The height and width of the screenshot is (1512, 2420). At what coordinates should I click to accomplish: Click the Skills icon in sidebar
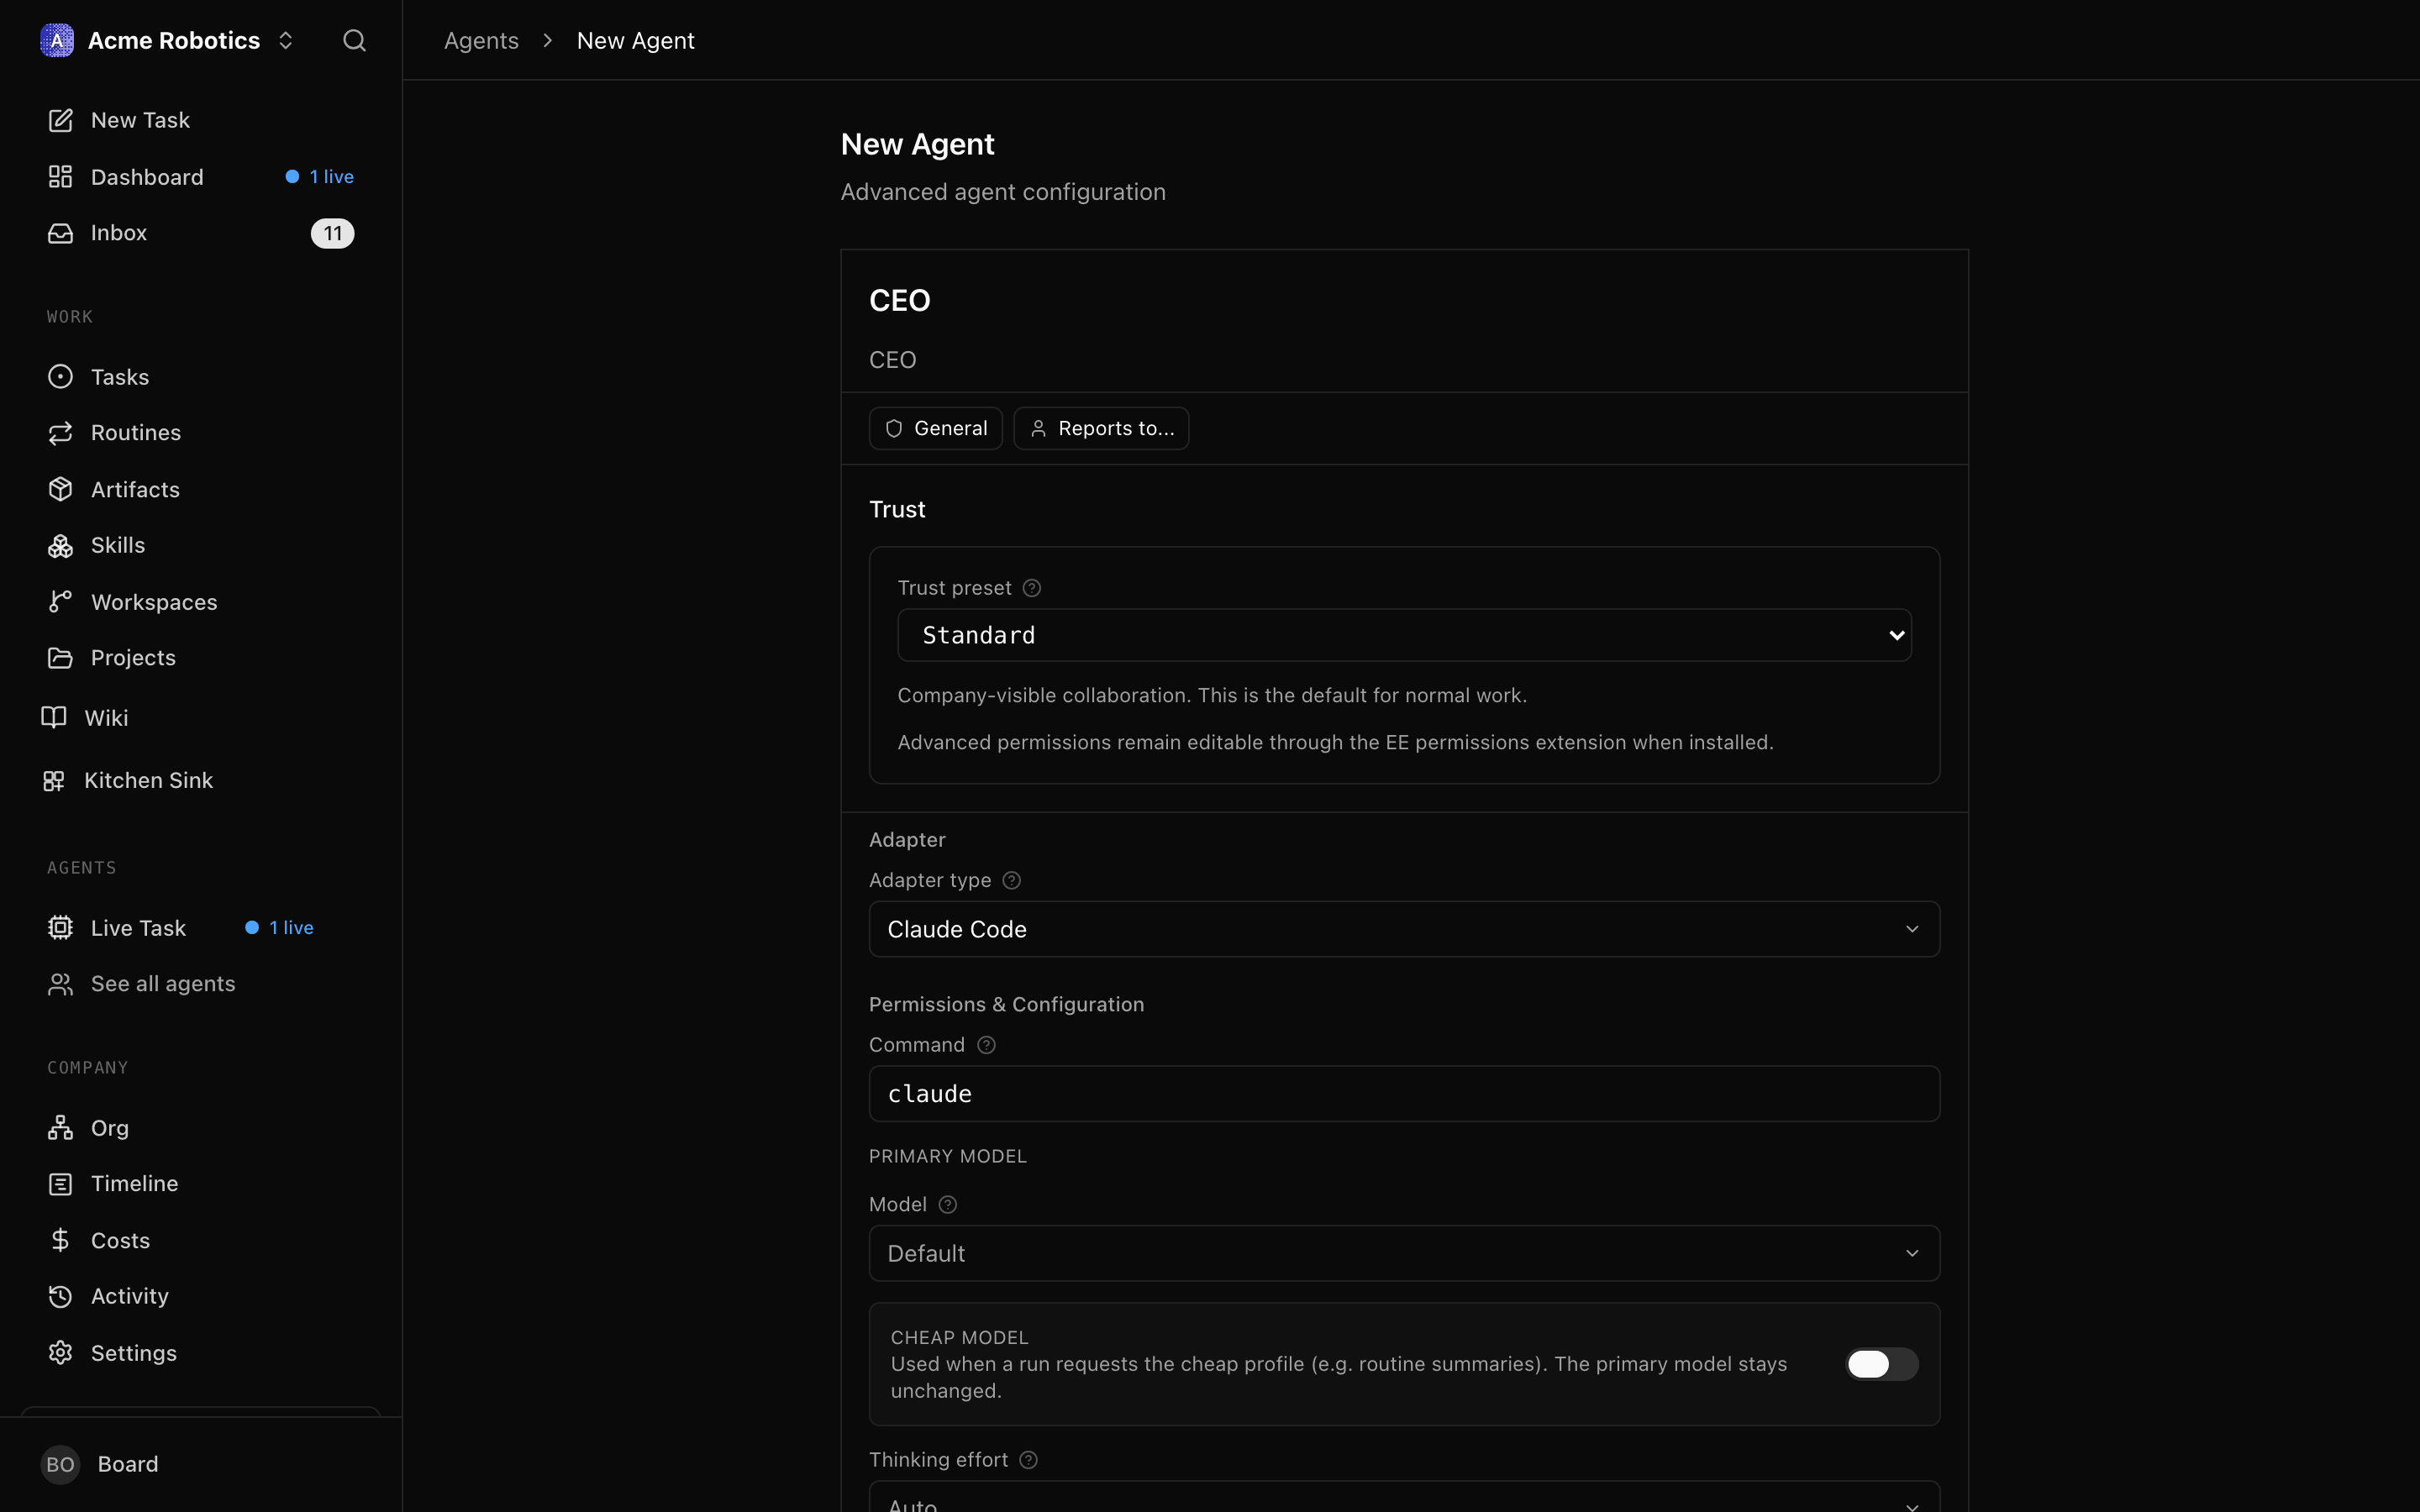pos(60,545)
